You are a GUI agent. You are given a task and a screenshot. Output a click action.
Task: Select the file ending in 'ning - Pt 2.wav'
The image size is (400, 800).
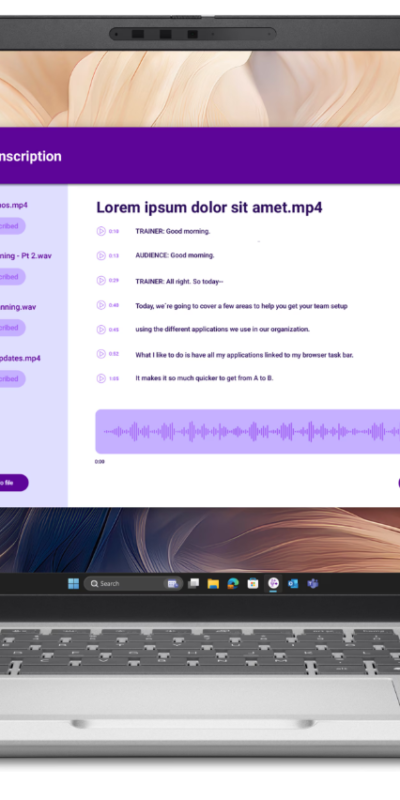coord(26,256)
